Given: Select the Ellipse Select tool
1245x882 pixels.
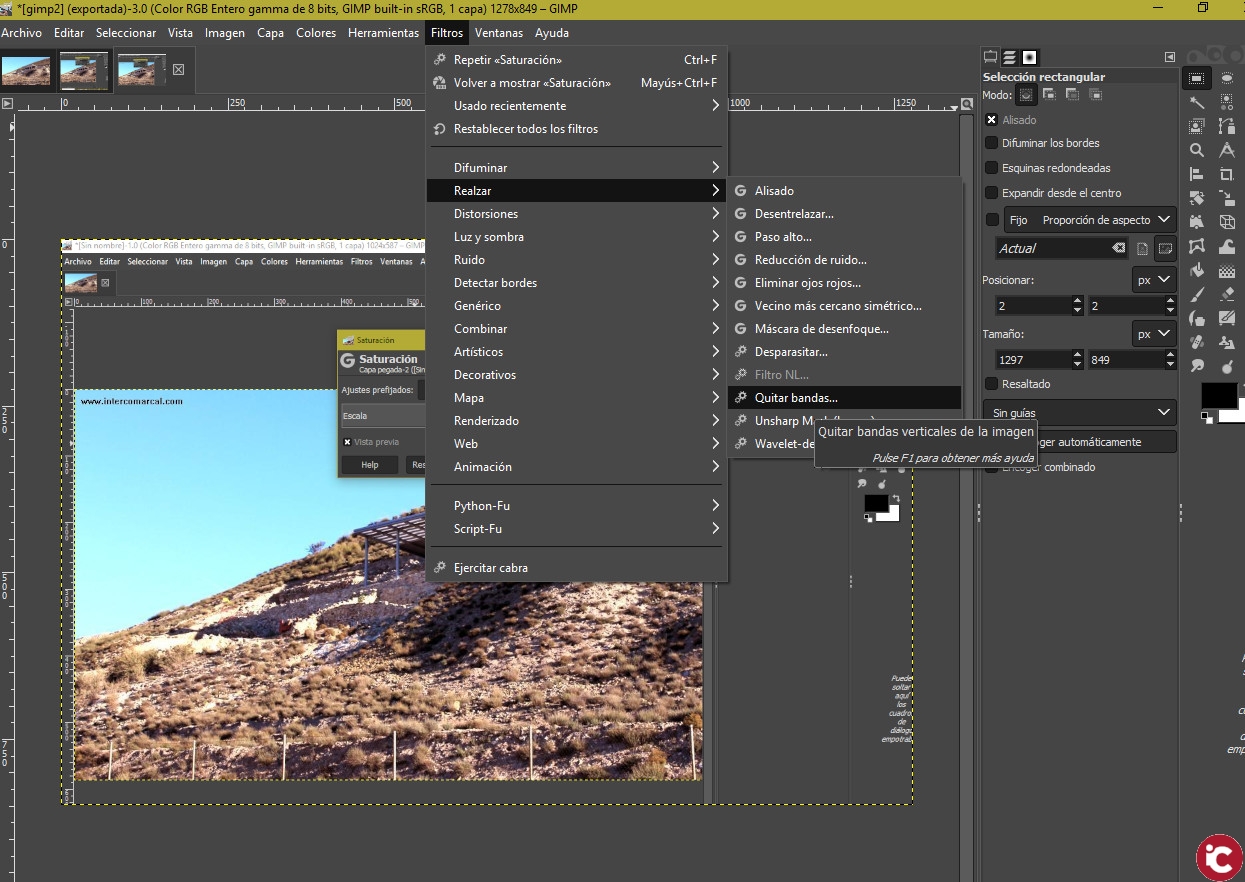Looking at the screenshot, I should (1227, 78).
